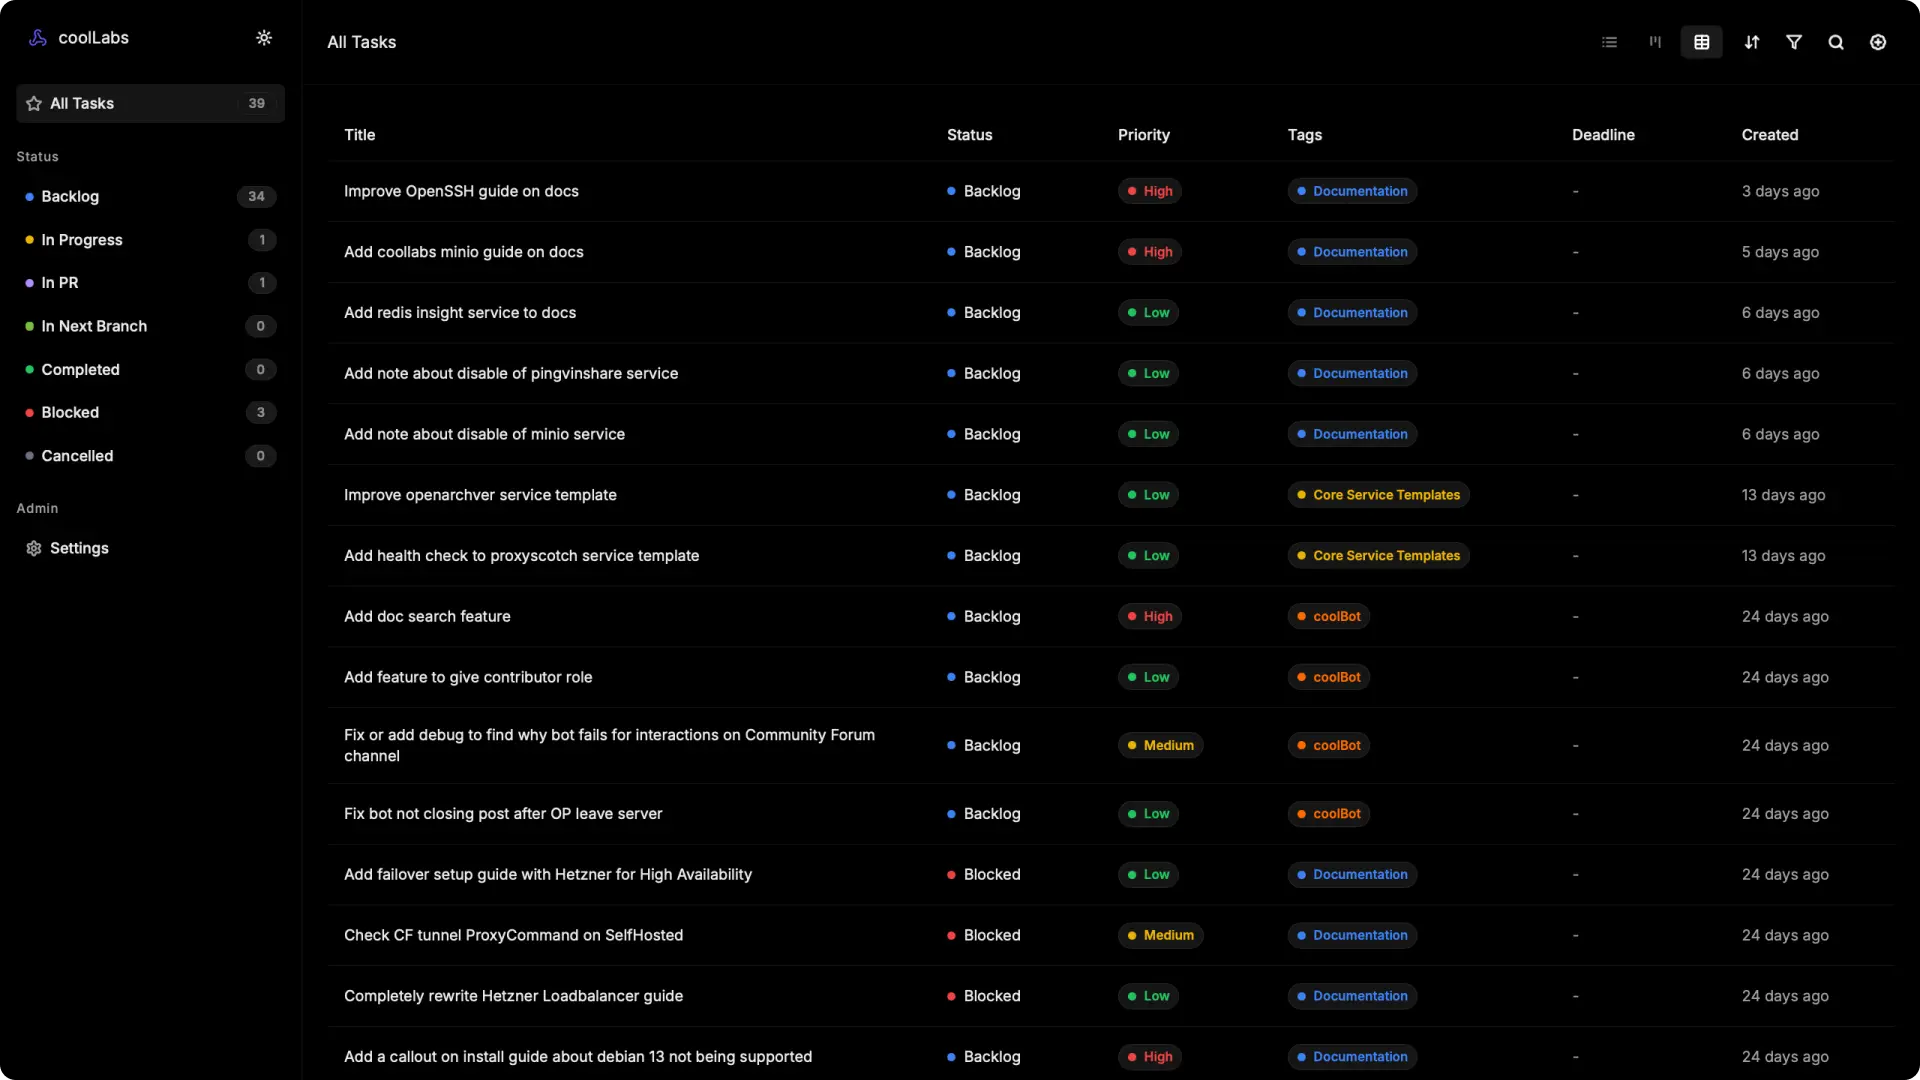
Task: Switch to list view layout
Action: 1609,42
